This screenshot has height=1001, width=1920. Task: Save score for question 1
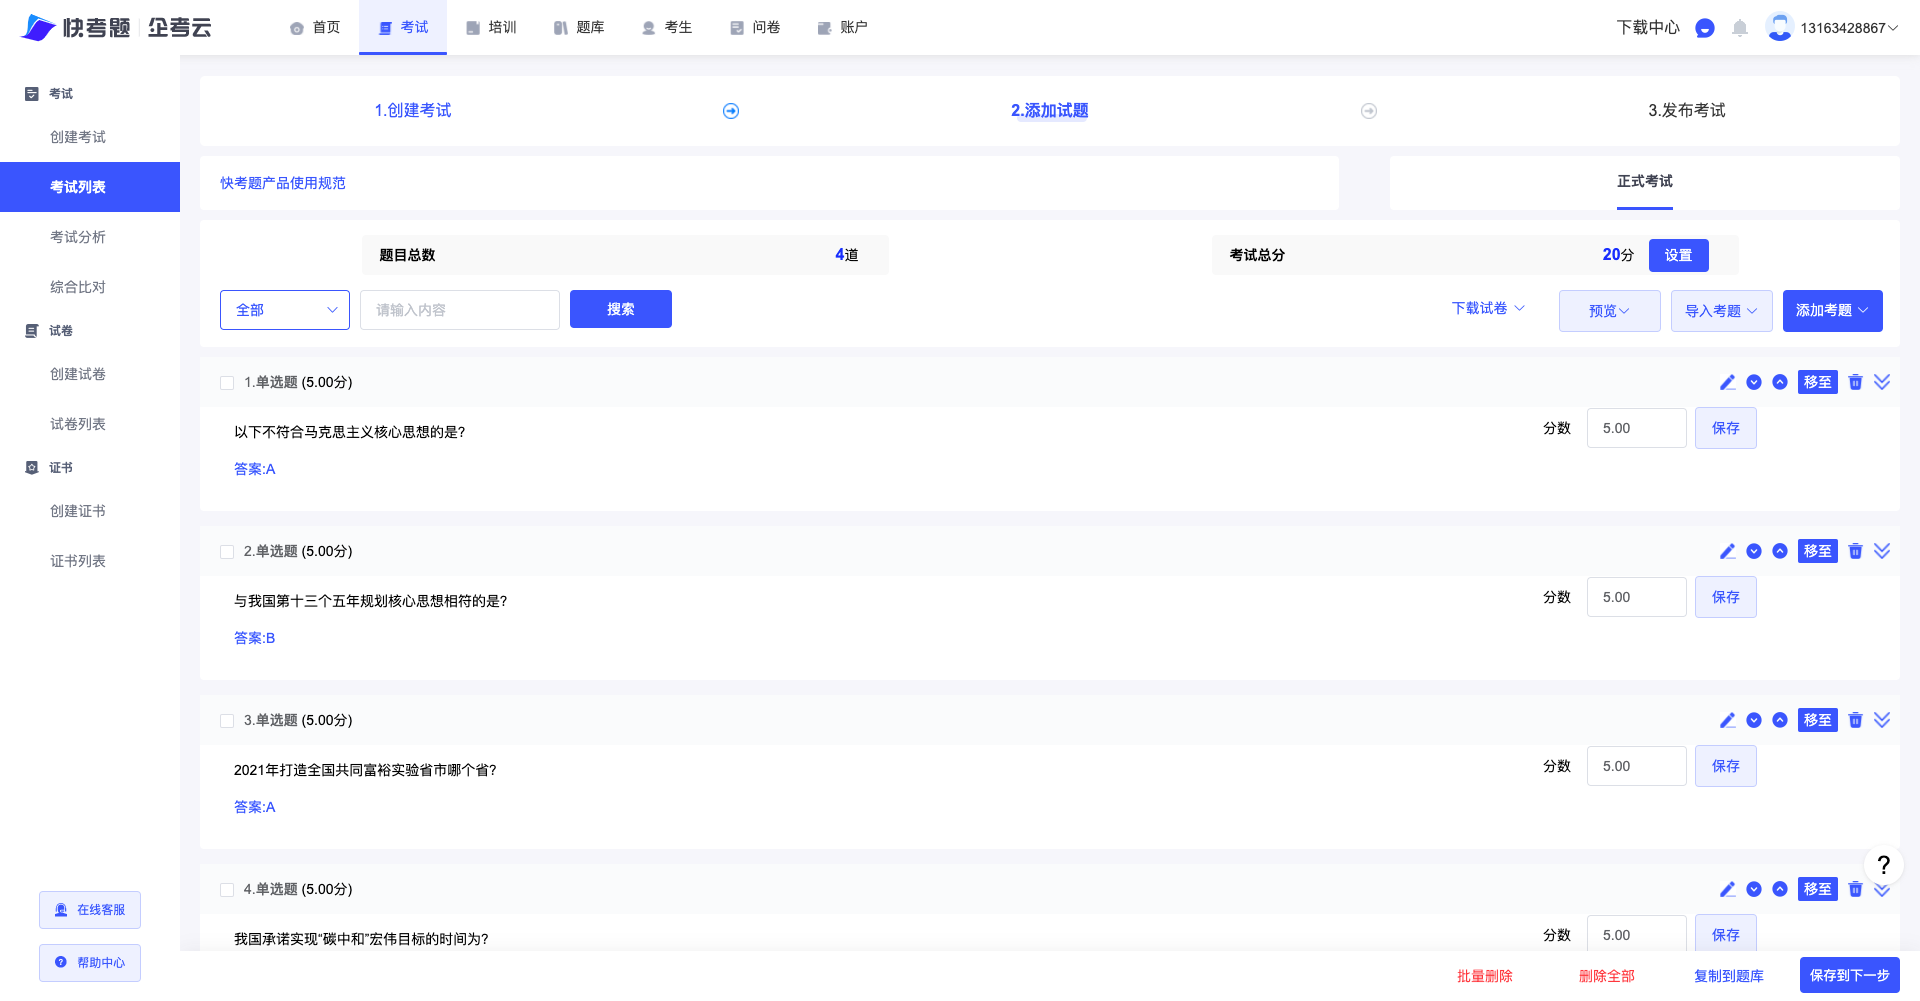click(x=1726, y=428)
